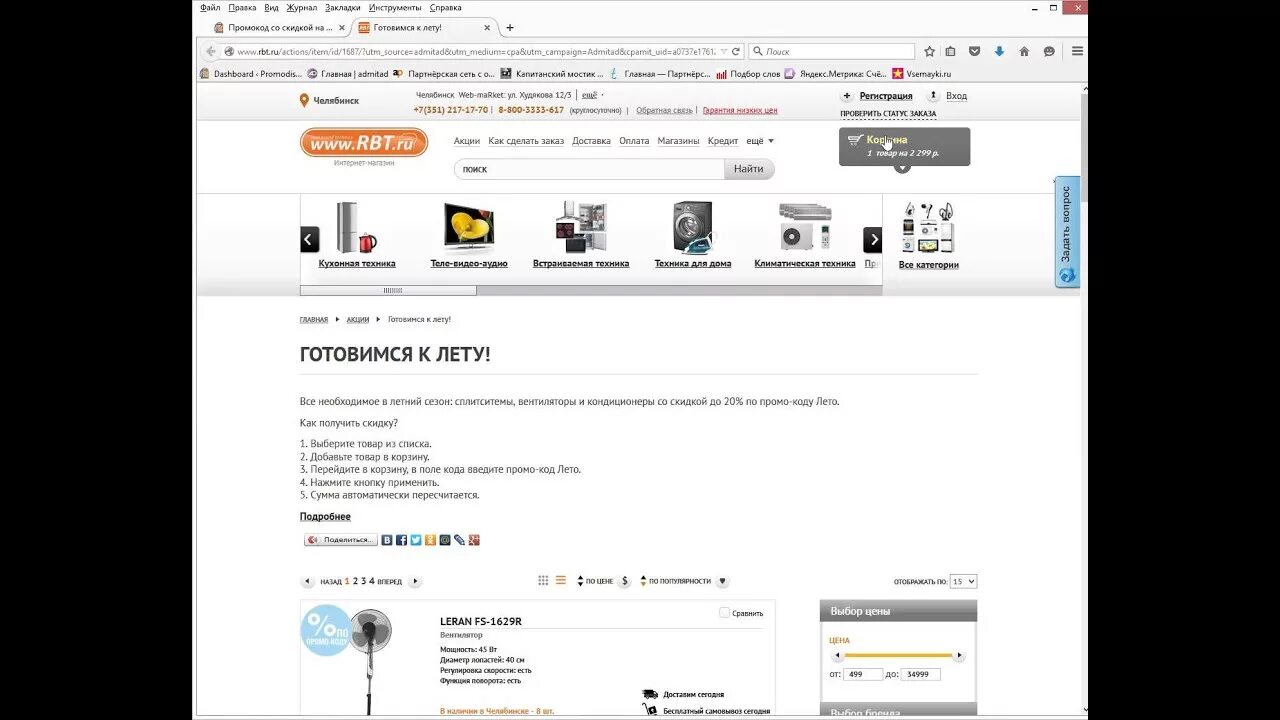
Task: Click the Pocket save icon in the toolbar
Action: pyautogui.click(x=974, y=51)
